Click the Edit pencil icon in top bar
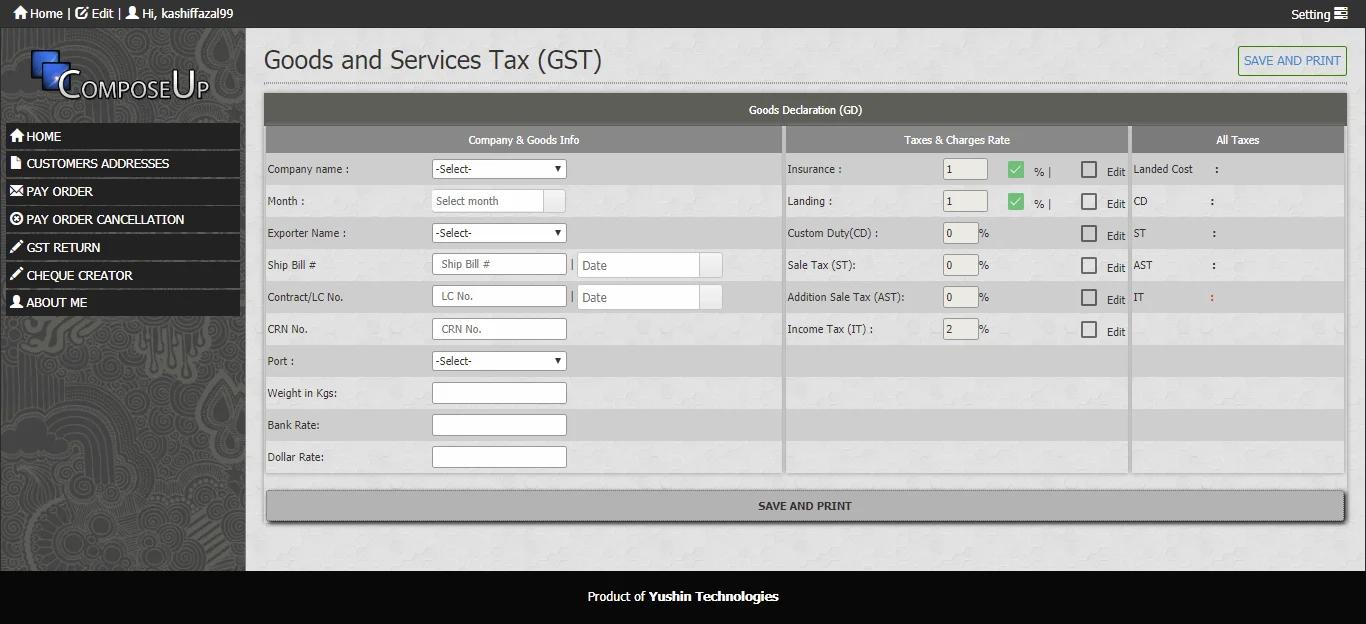This screenshot has height=624, width=1366. [81, 13]
